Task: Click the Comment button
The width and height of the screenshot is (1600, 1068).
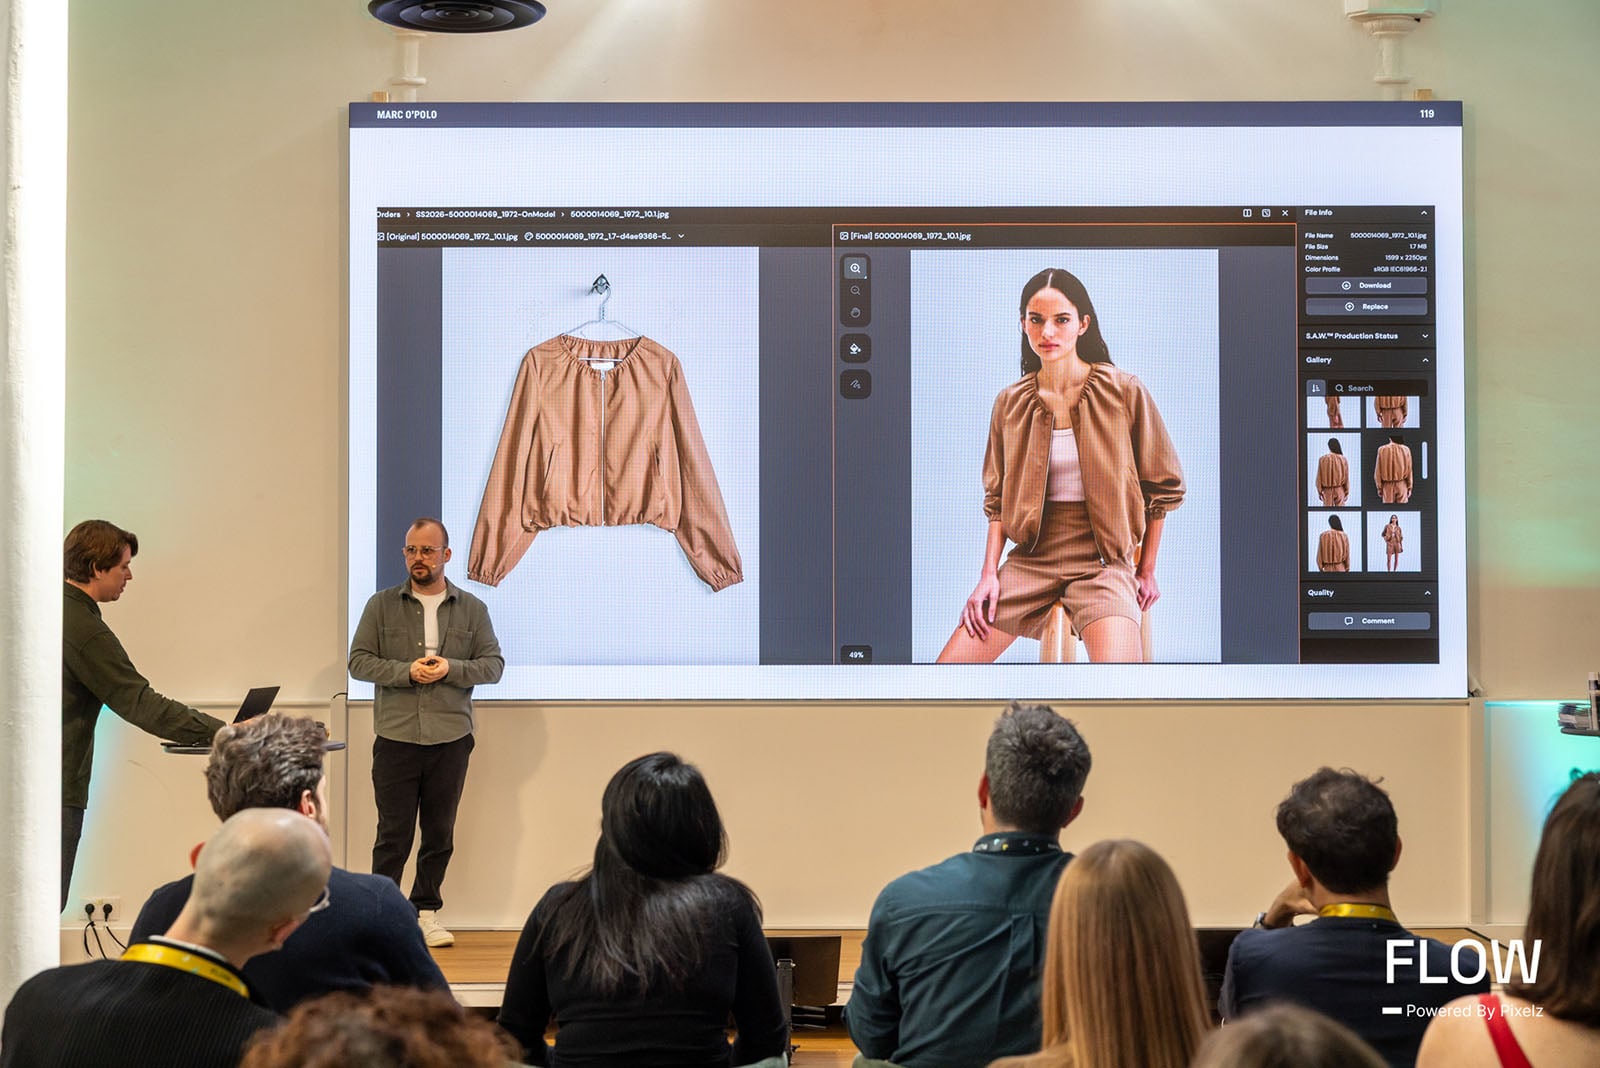Action: pyautogui.click(x=1369, y=621)
